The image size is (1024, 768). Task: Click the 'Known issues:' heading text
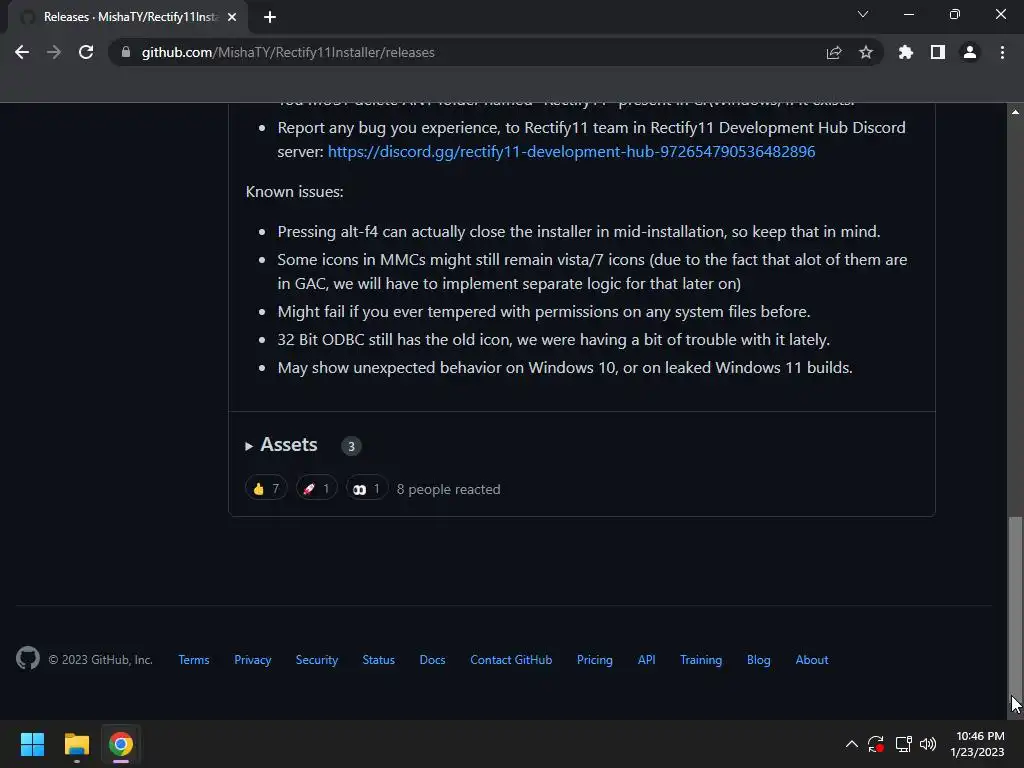point(295,191)
